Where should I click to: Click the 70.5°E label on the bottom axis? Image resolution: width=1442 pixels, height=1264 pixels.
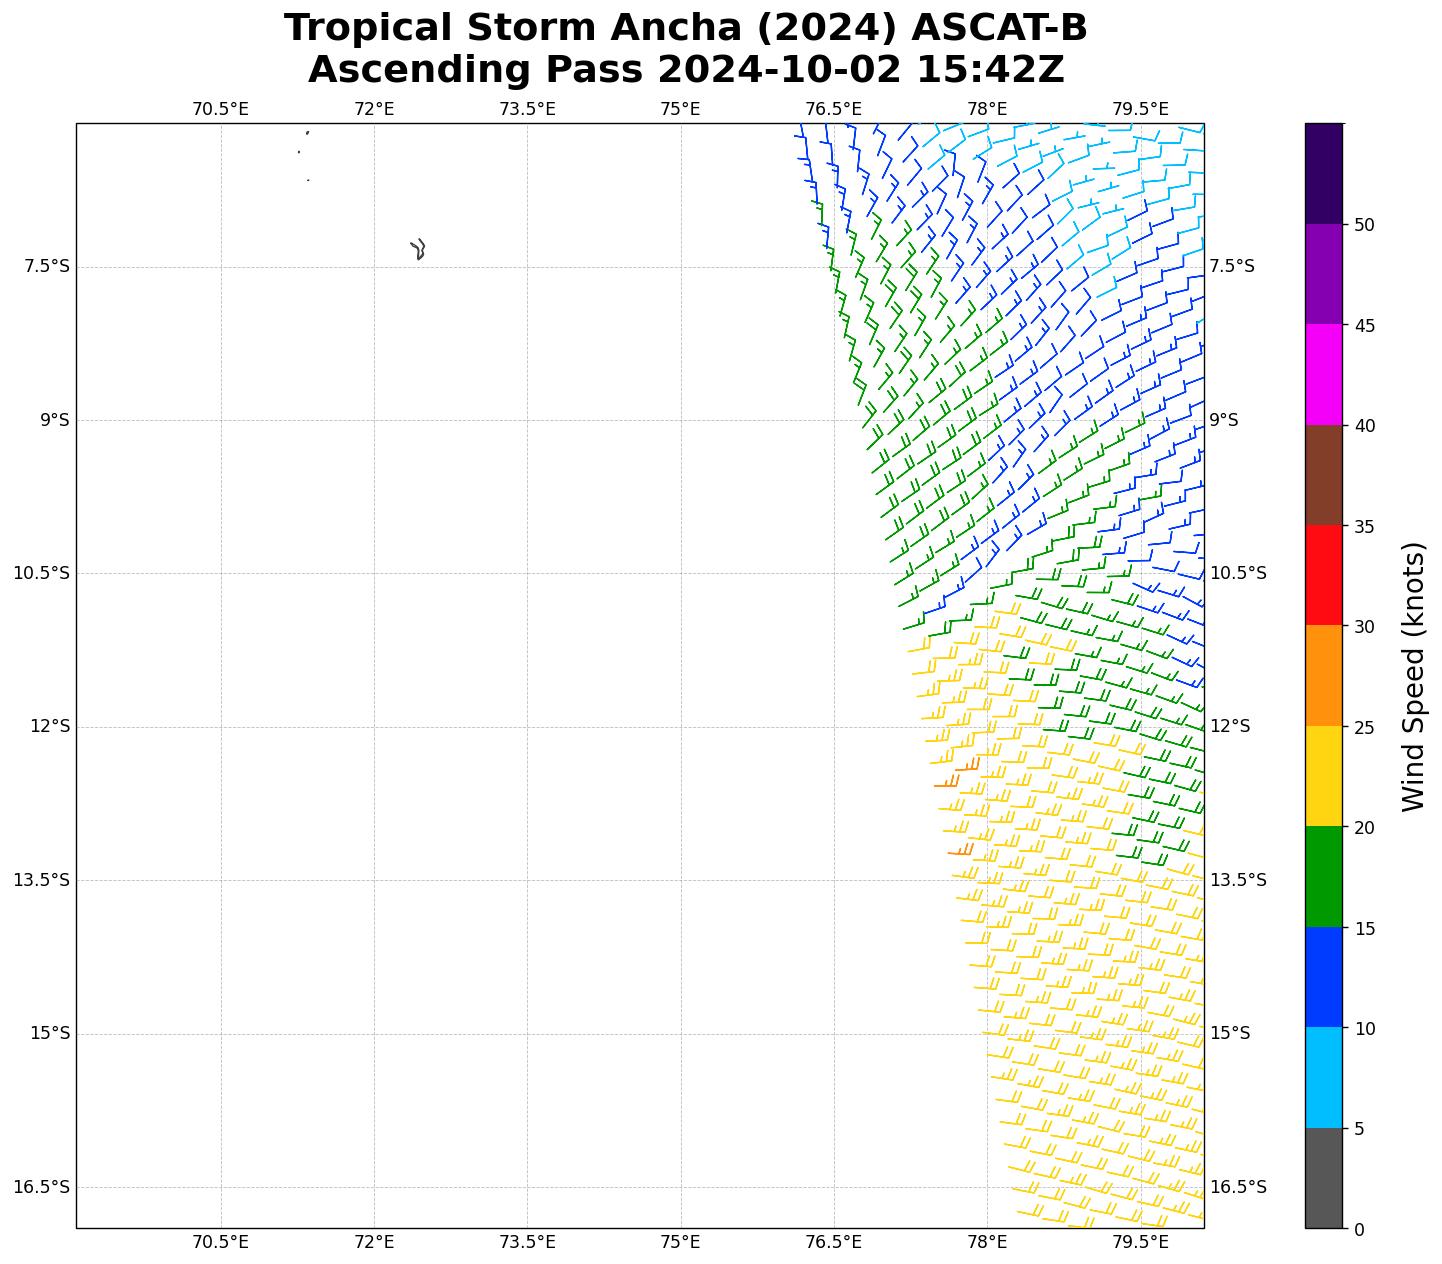220,1242
